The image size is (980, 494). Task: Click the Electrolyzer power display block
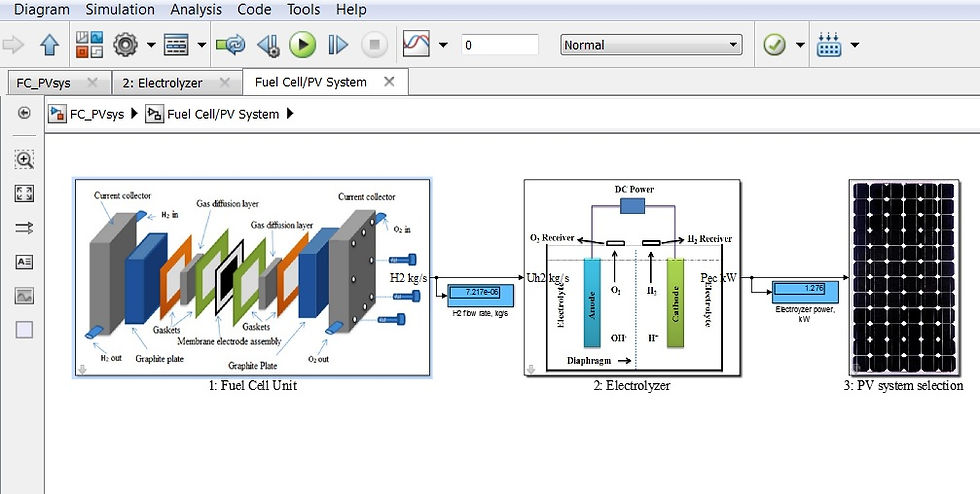(806, 292)
